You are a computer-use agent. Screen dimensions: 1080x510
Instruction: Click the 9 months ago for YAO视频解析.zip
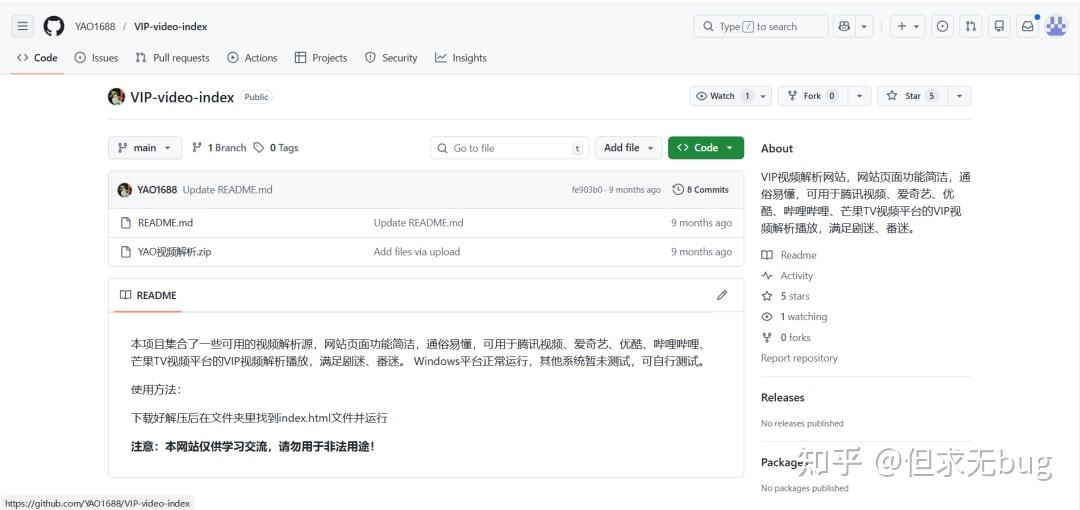pos(701,252)
